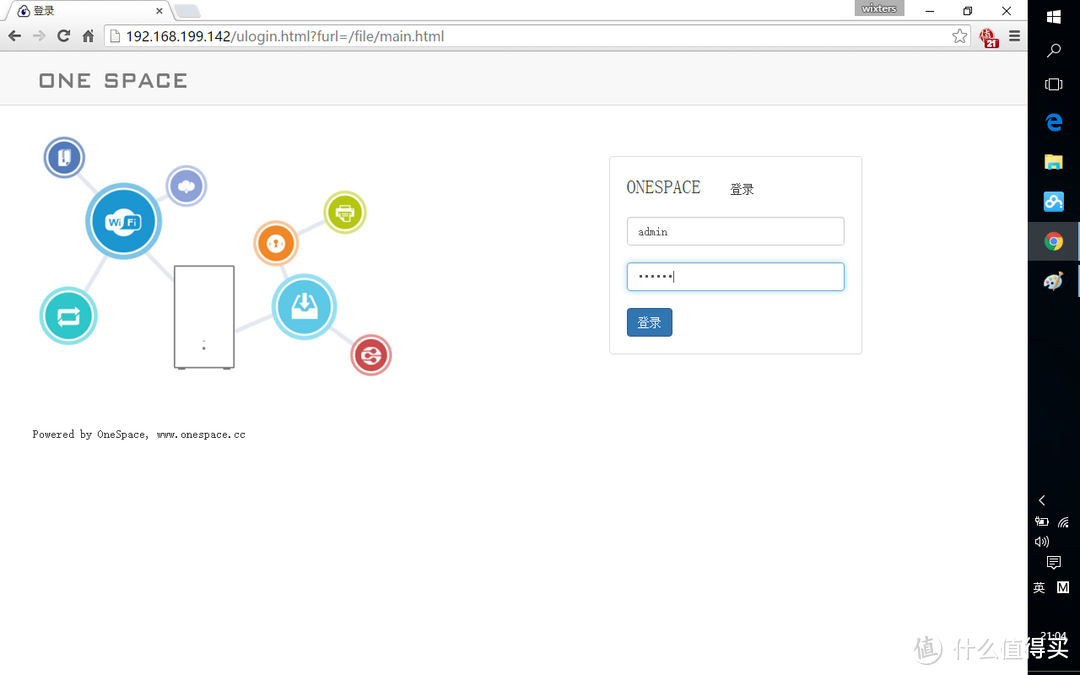Open the Paint palette app on taskbar
This screenshot has width=1080, height=675.
1053,281
